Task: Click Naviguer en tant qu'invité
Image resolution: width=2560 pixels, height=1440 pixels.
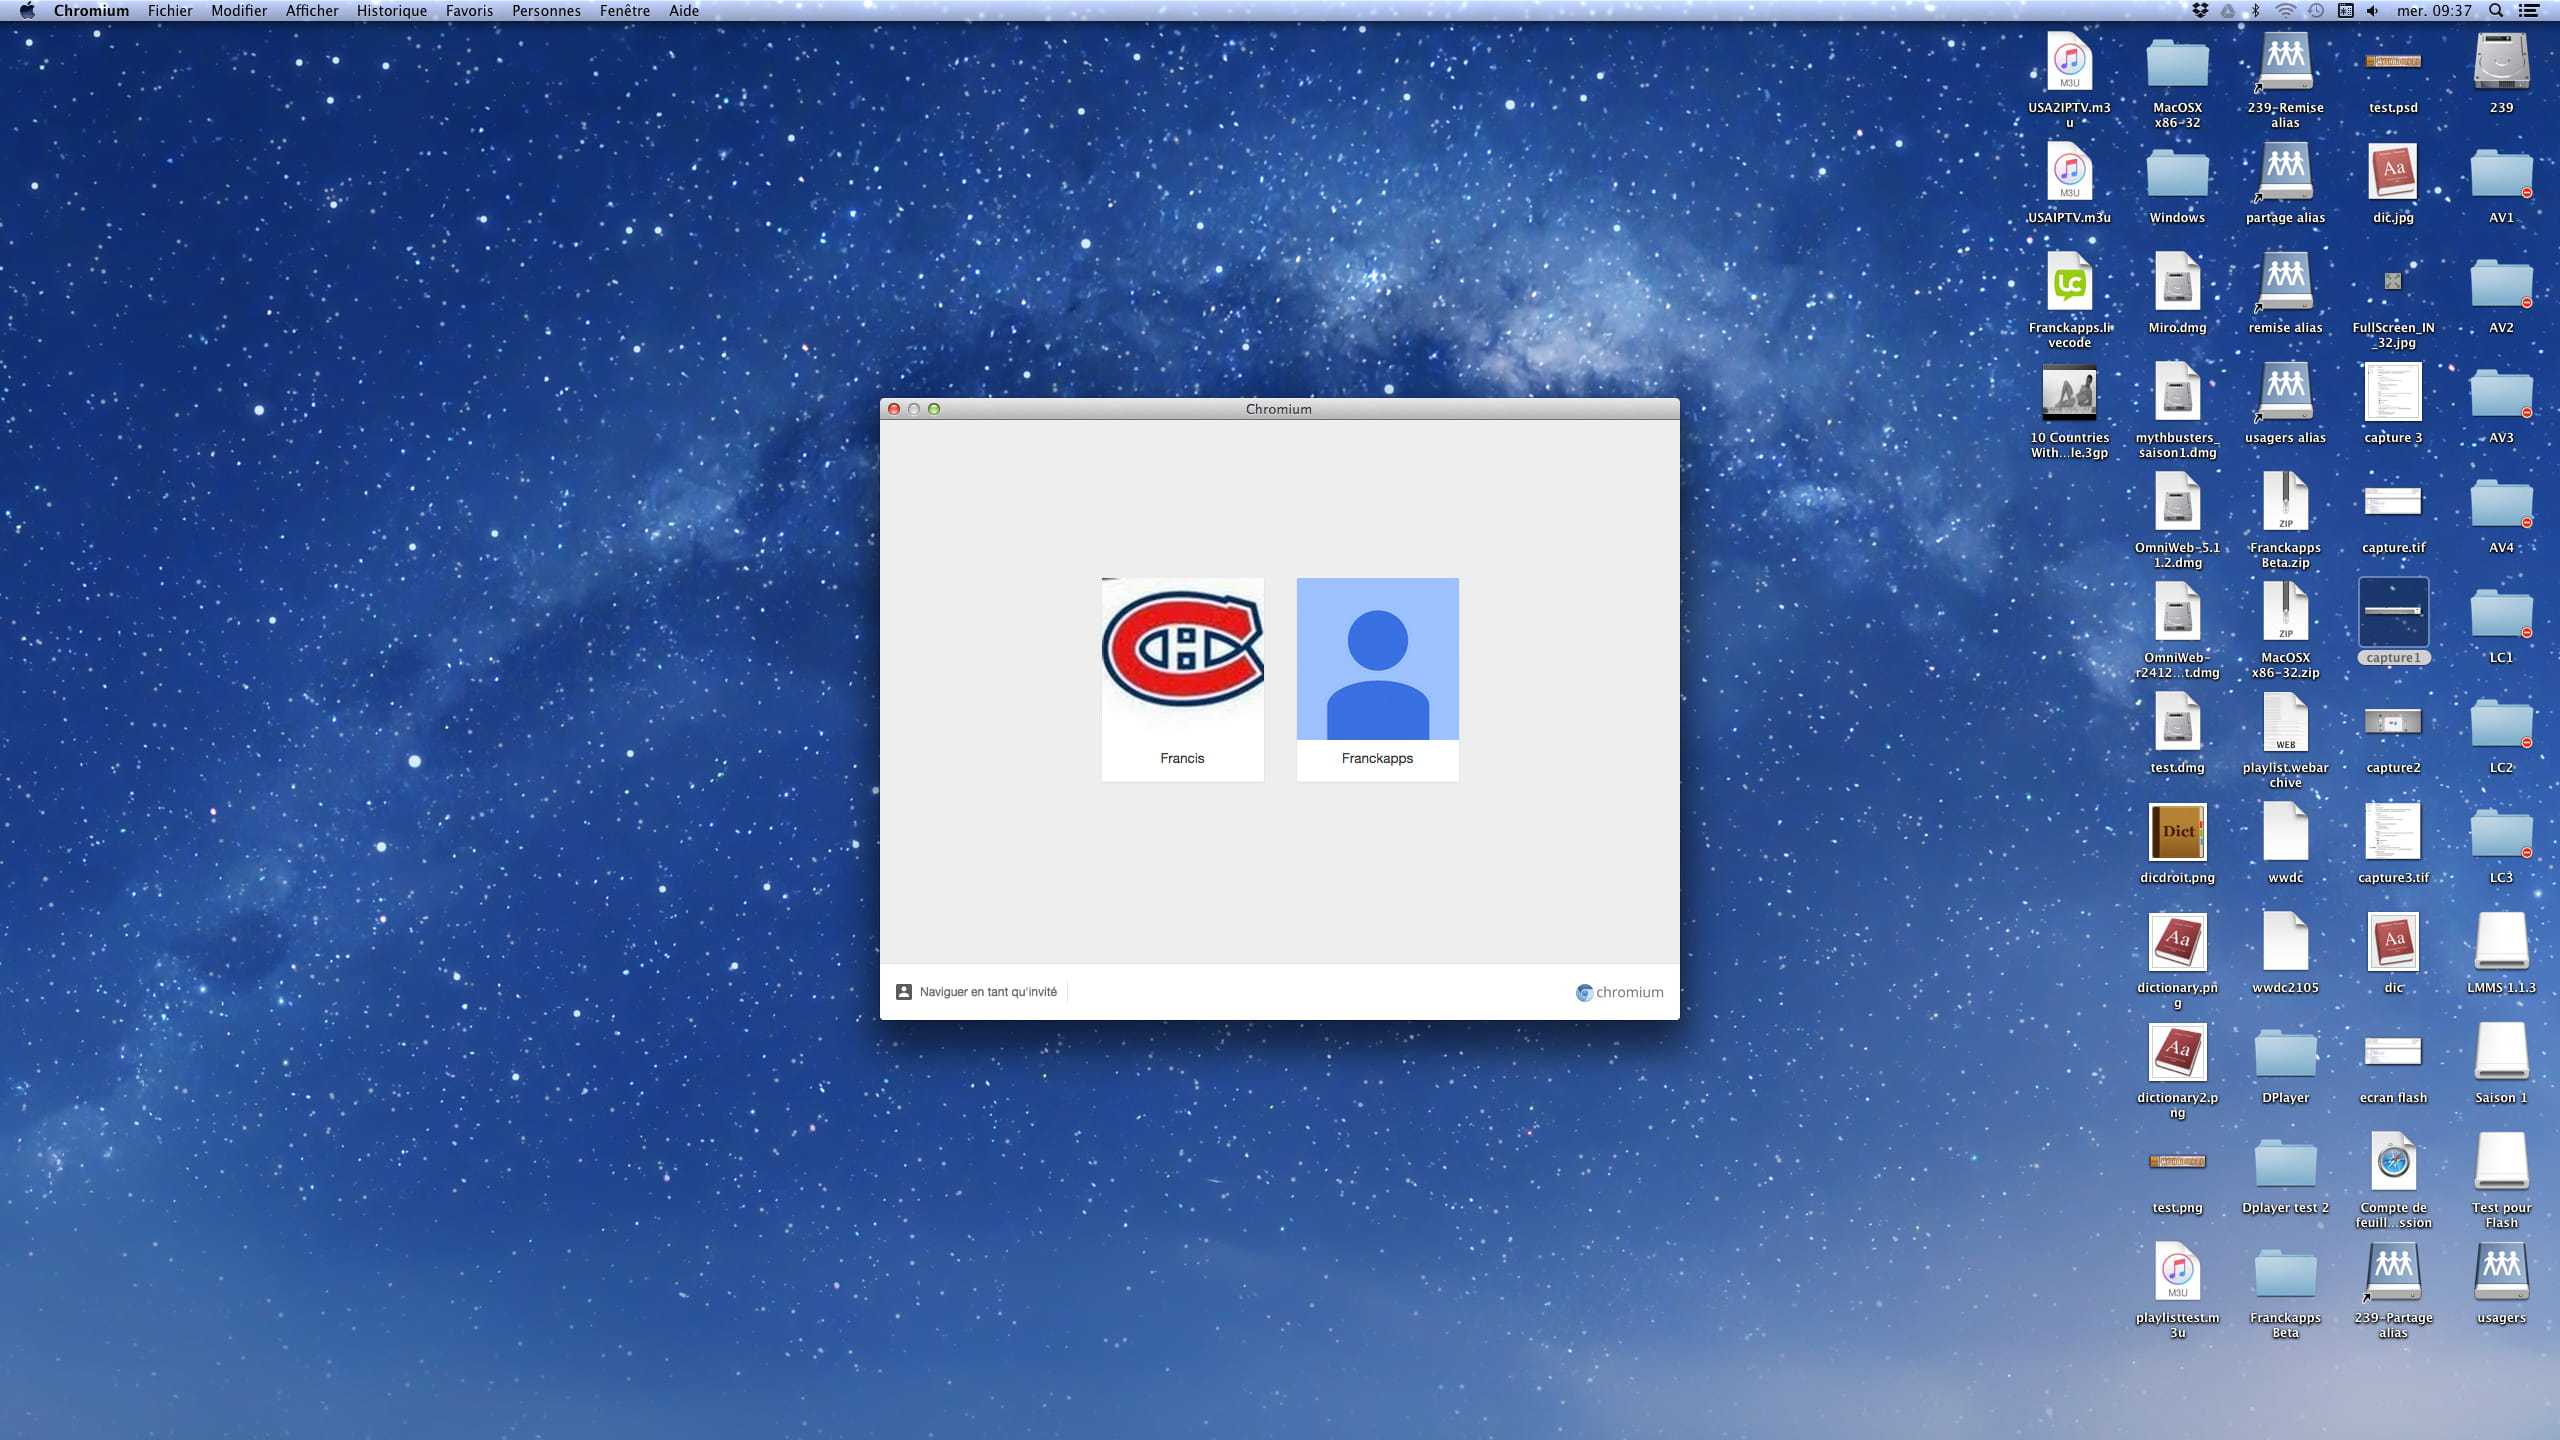Action: click(976, 991)
